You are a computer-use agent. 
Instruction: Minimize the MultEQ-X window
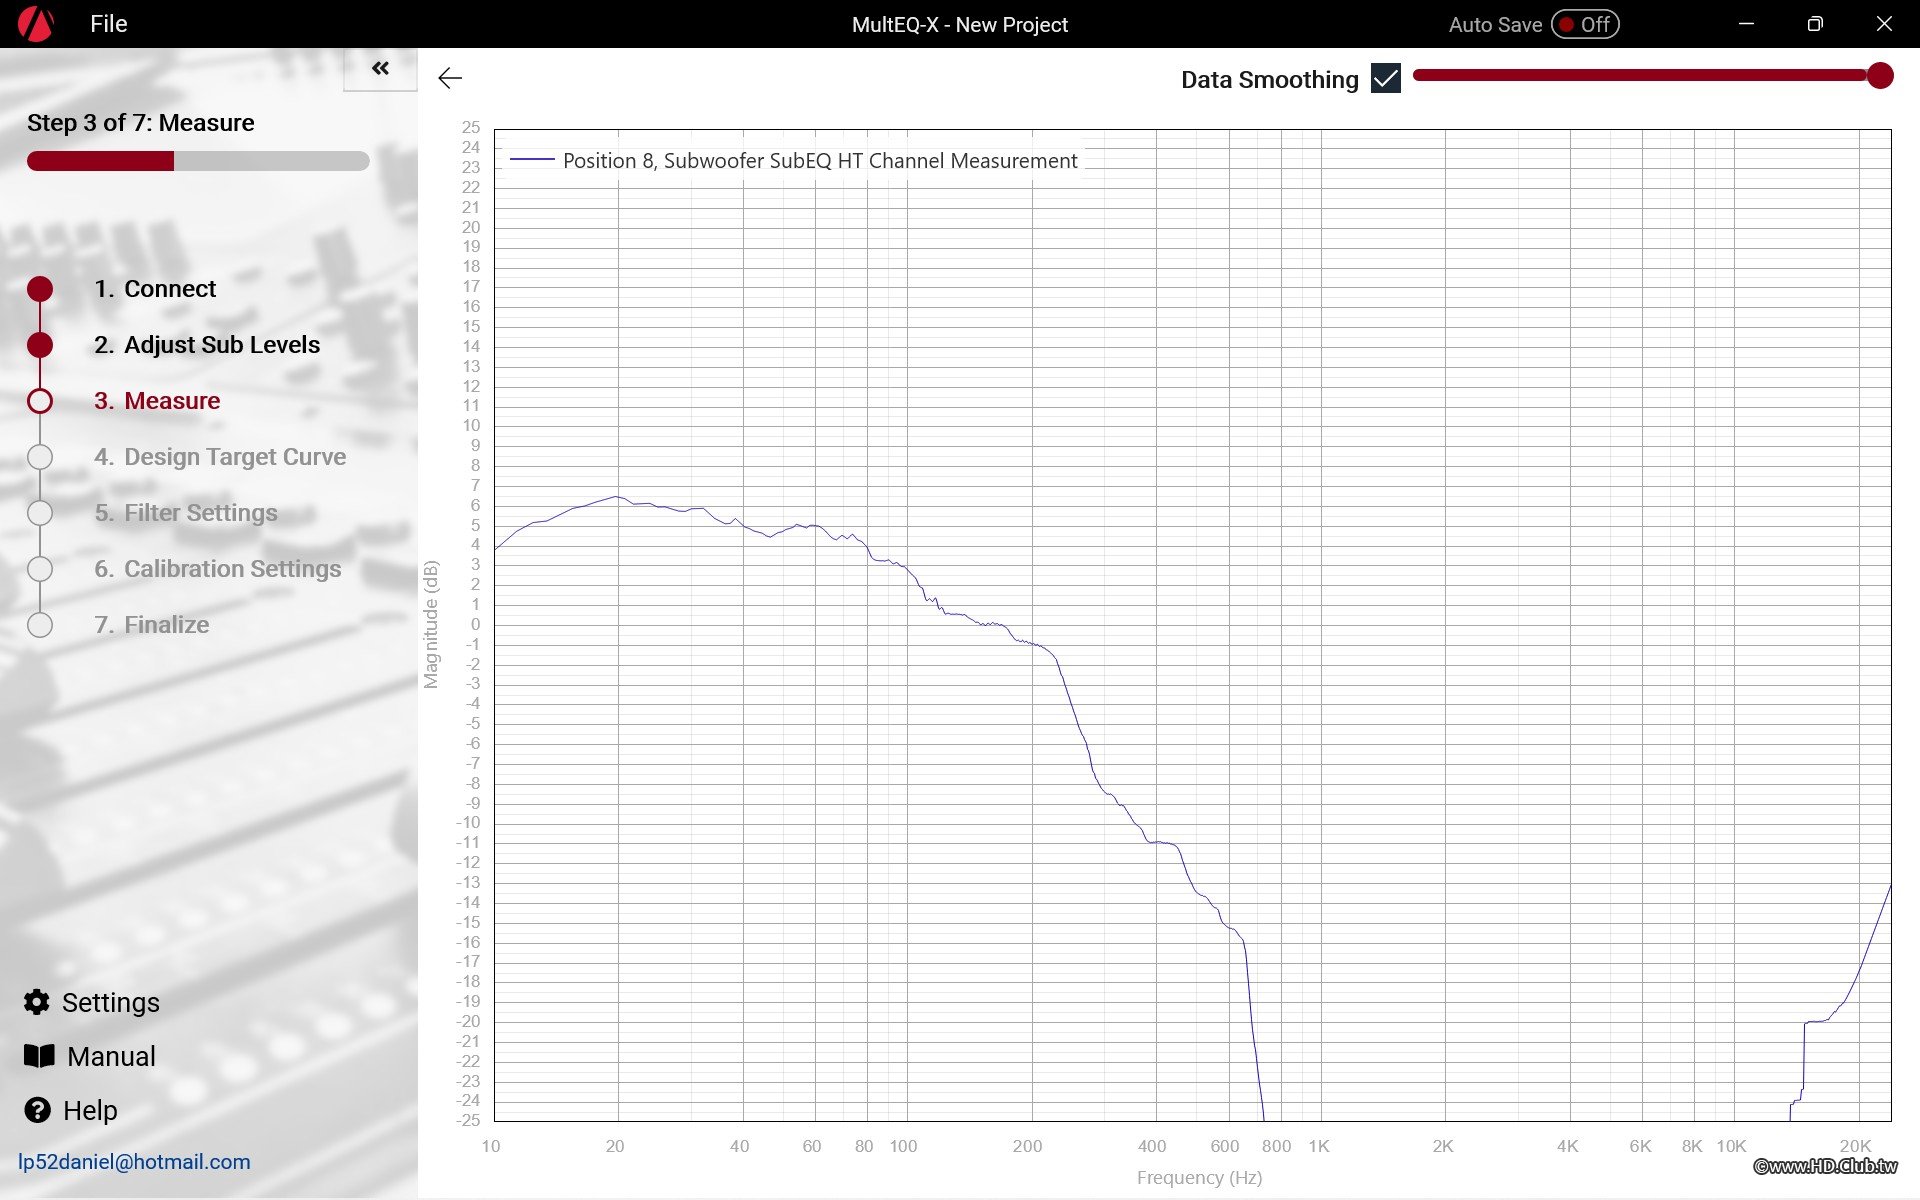tap(1746, 24)
